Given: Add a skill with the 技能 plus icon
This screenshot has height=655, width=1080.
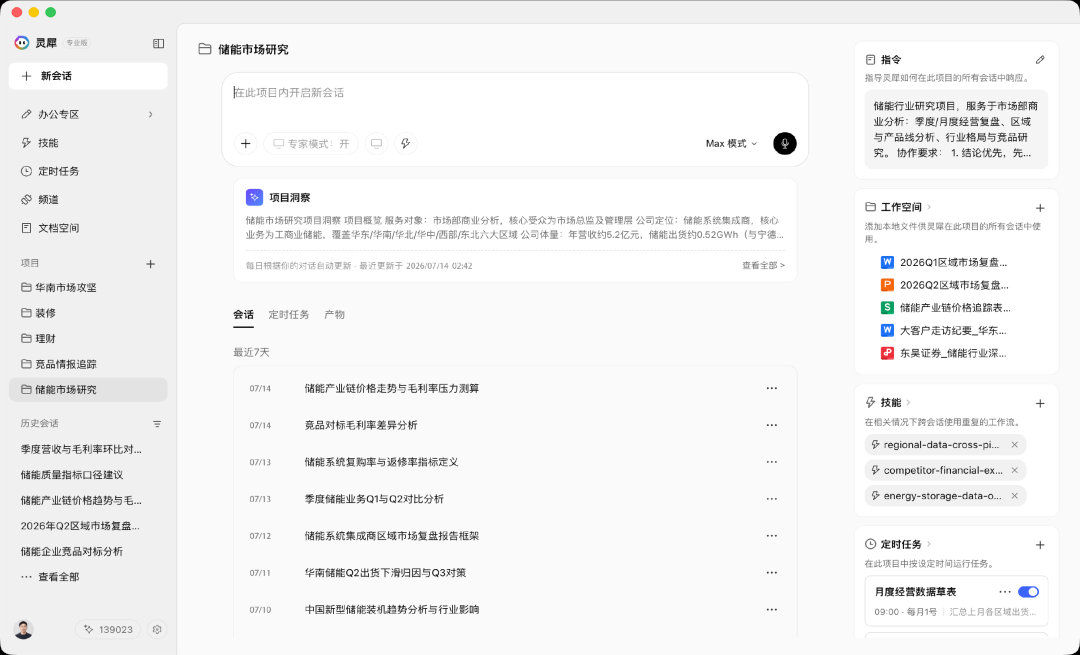Looking at the screenshot, I should (x=1040, y=403).
